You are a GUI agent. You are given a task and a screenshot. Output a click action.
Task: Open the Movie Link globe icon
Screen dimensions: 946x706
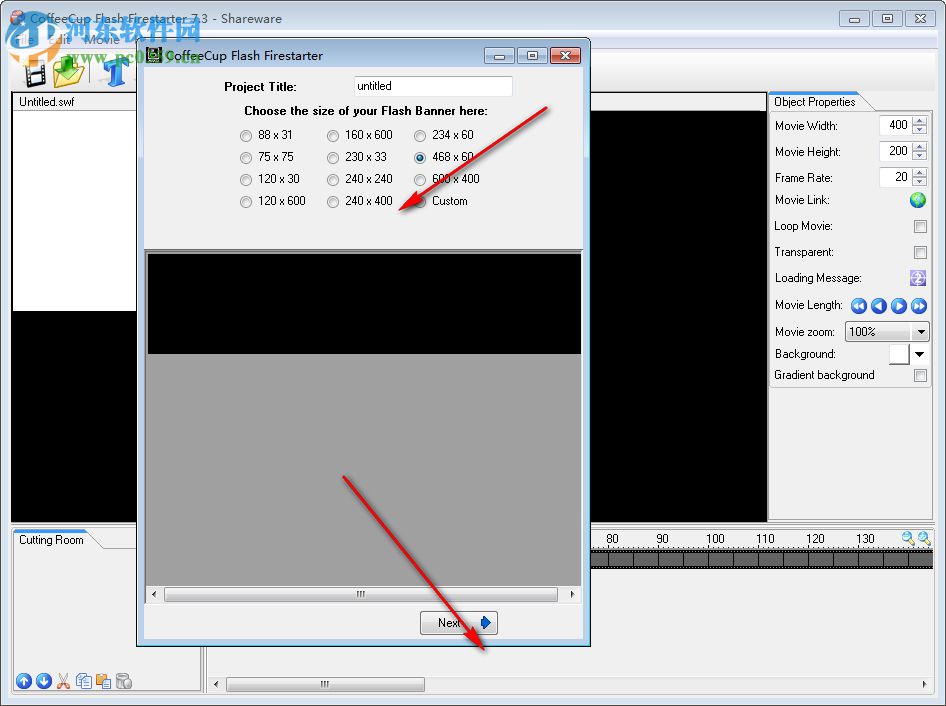(x=918, y=200)
